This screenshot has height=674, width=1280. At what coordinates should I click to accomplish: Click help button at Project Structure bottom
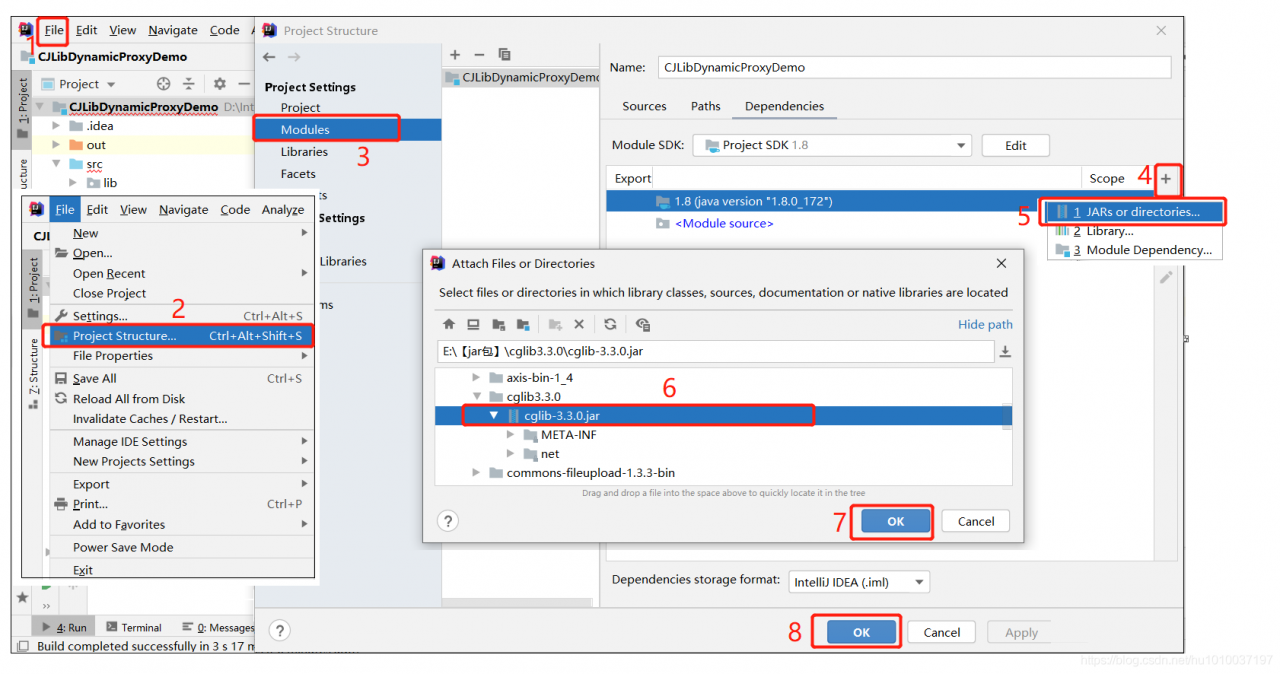coord(280,630)
